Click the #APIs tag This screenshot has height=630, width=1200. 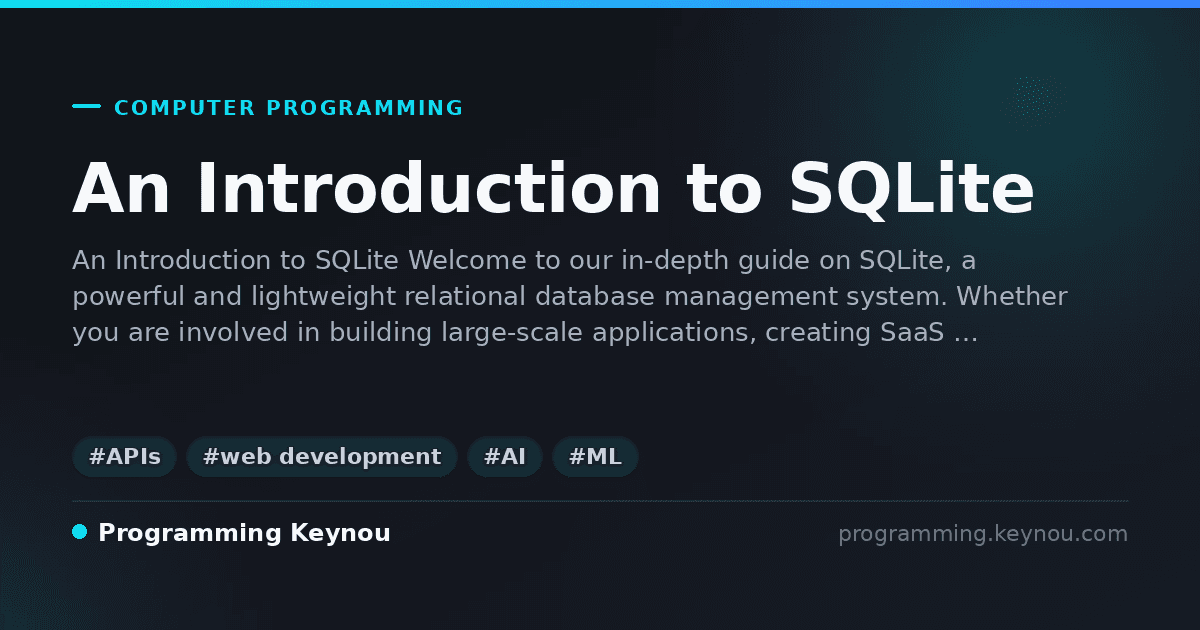pos(124,457)
